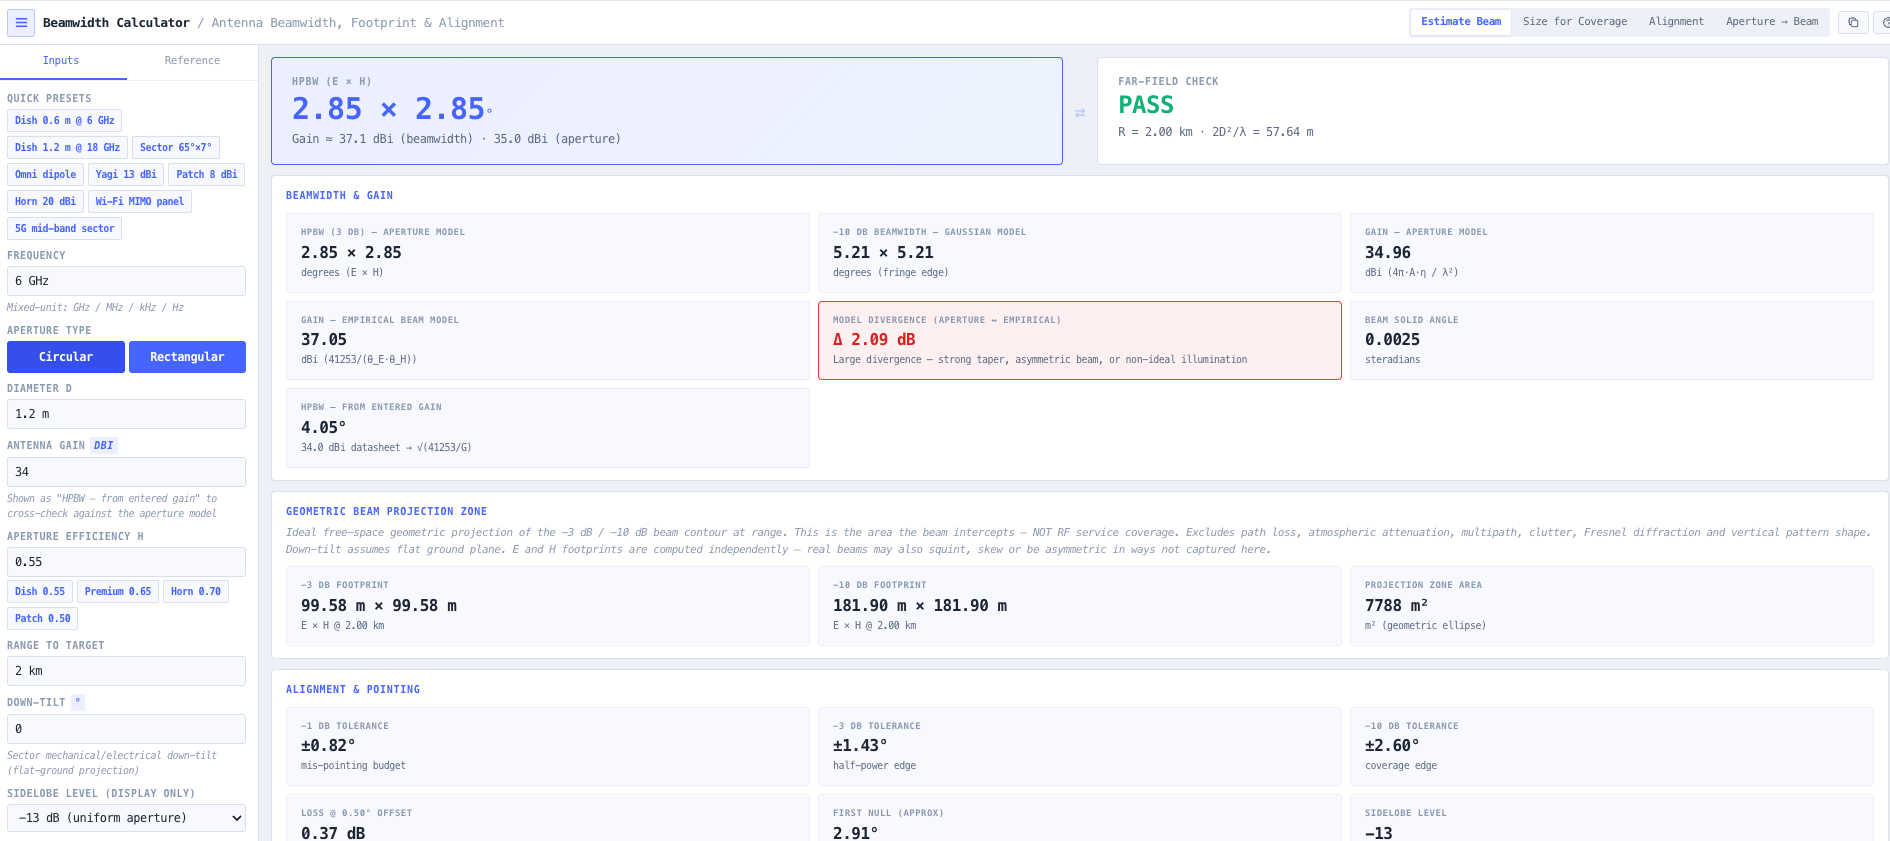Focus the Down-Tilt input field
Screen dimensions: 1890x841
tap(126, 729)
